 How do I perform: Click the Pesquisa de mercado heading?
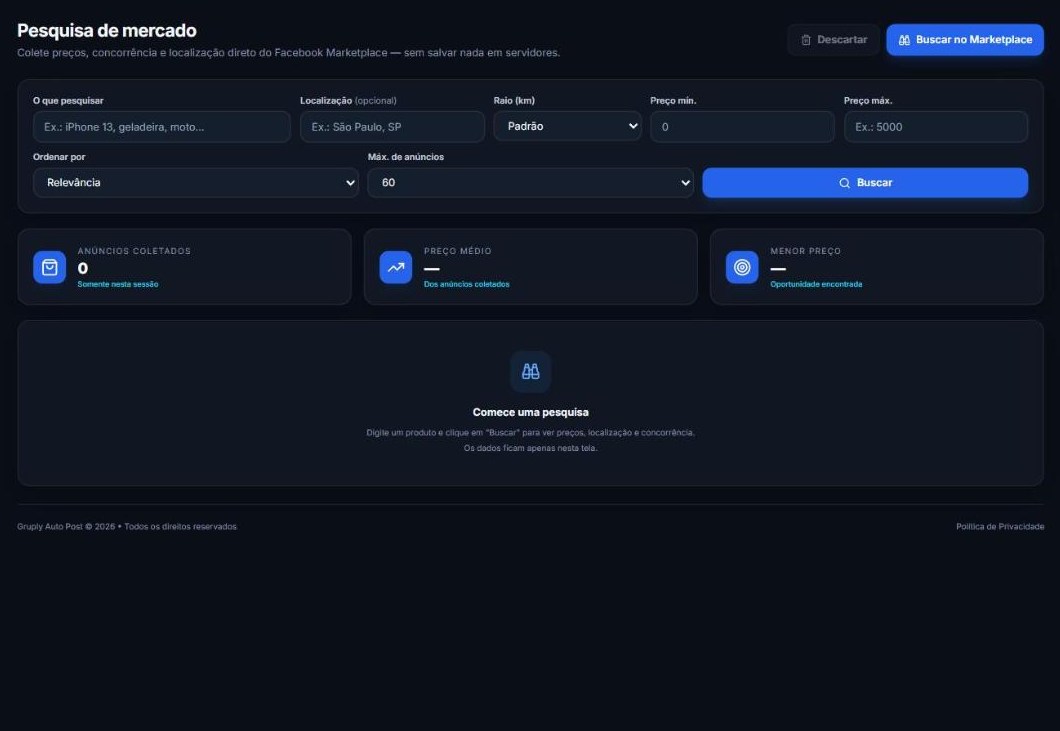coord(107,30)
